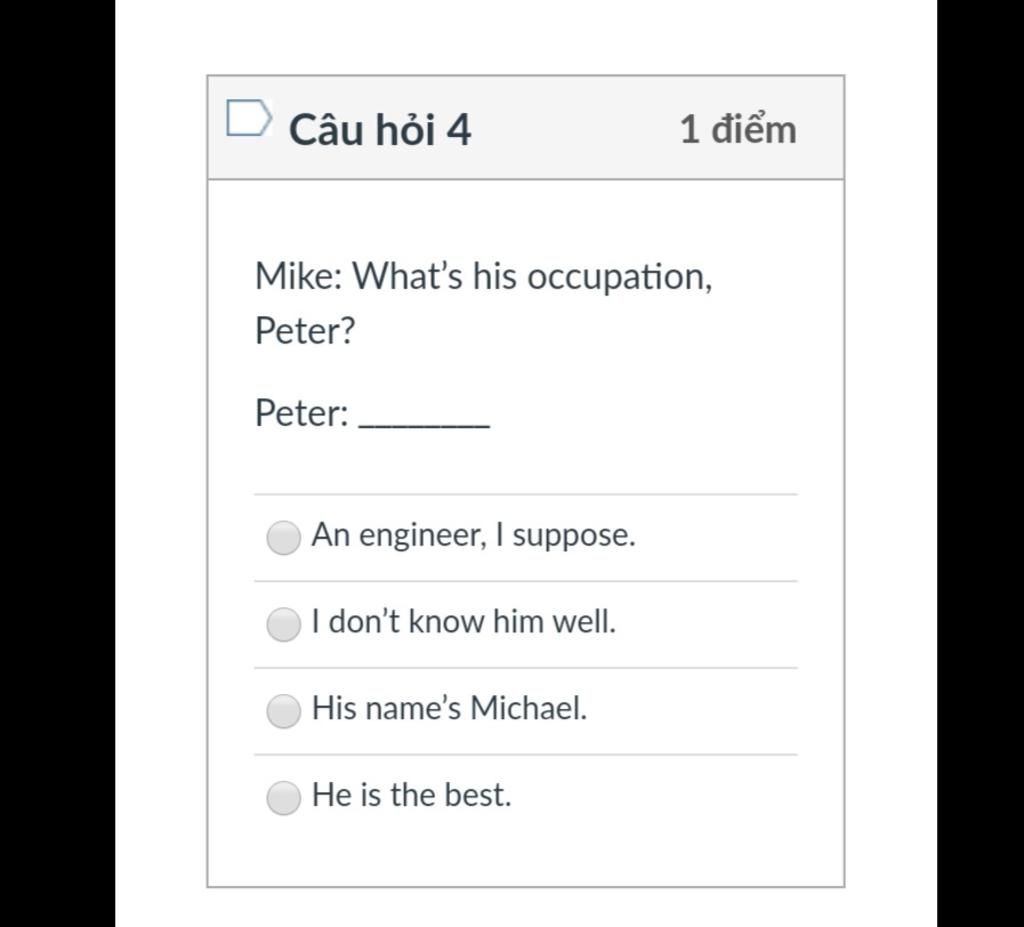The image size is (1024, 927).
Task: Click the word 'What's' in Mike's question
Action: click(408, 276)
